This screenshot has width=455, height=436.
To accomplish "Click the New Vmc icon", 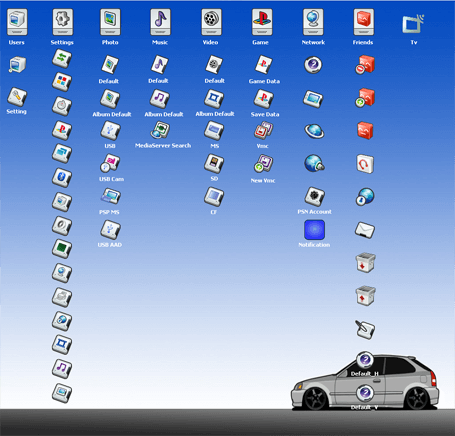I will tap(263, 164).
